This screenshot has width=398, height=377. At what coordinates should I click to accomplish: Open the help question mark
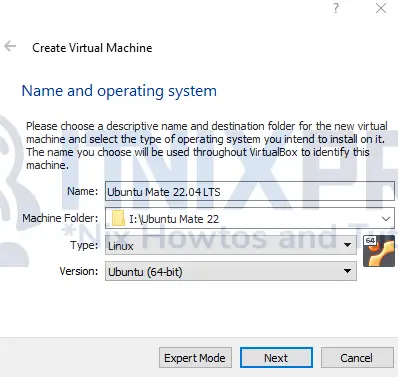[336, 8]
